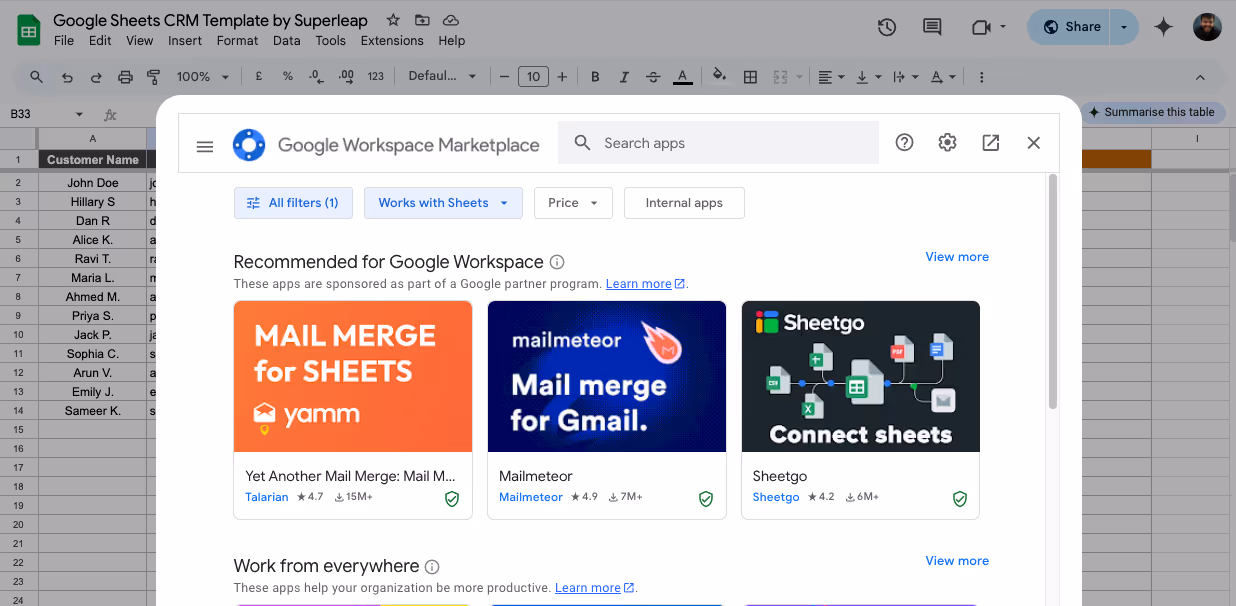Expand Works with Sheets filter dropdown
The height and width of the screenshot is (606, 1236).
(443, 203)
